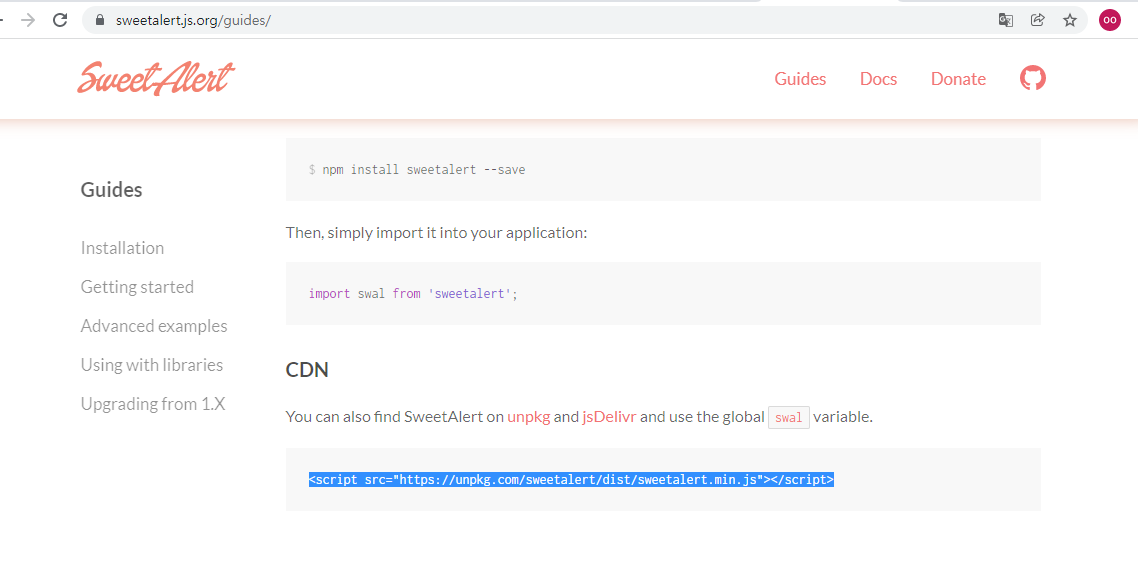Click the inline swal code badge
Screen dimensions: 1138x585
coord(789,418)
